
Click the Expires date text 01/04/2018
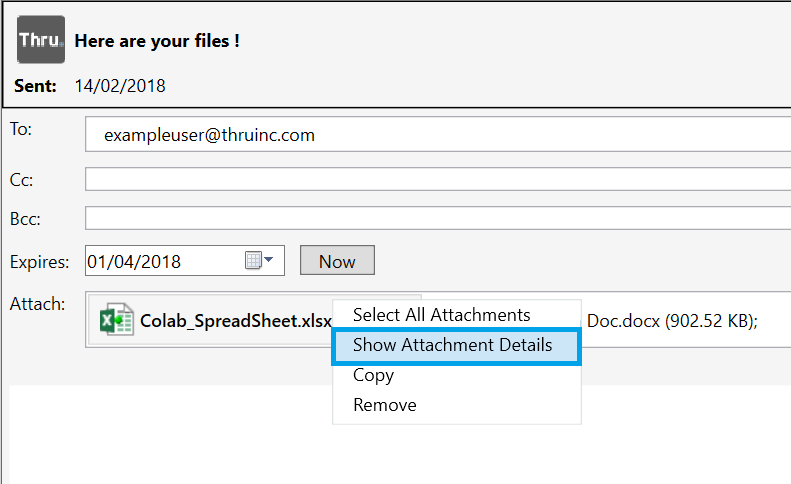tap(135, 261)
